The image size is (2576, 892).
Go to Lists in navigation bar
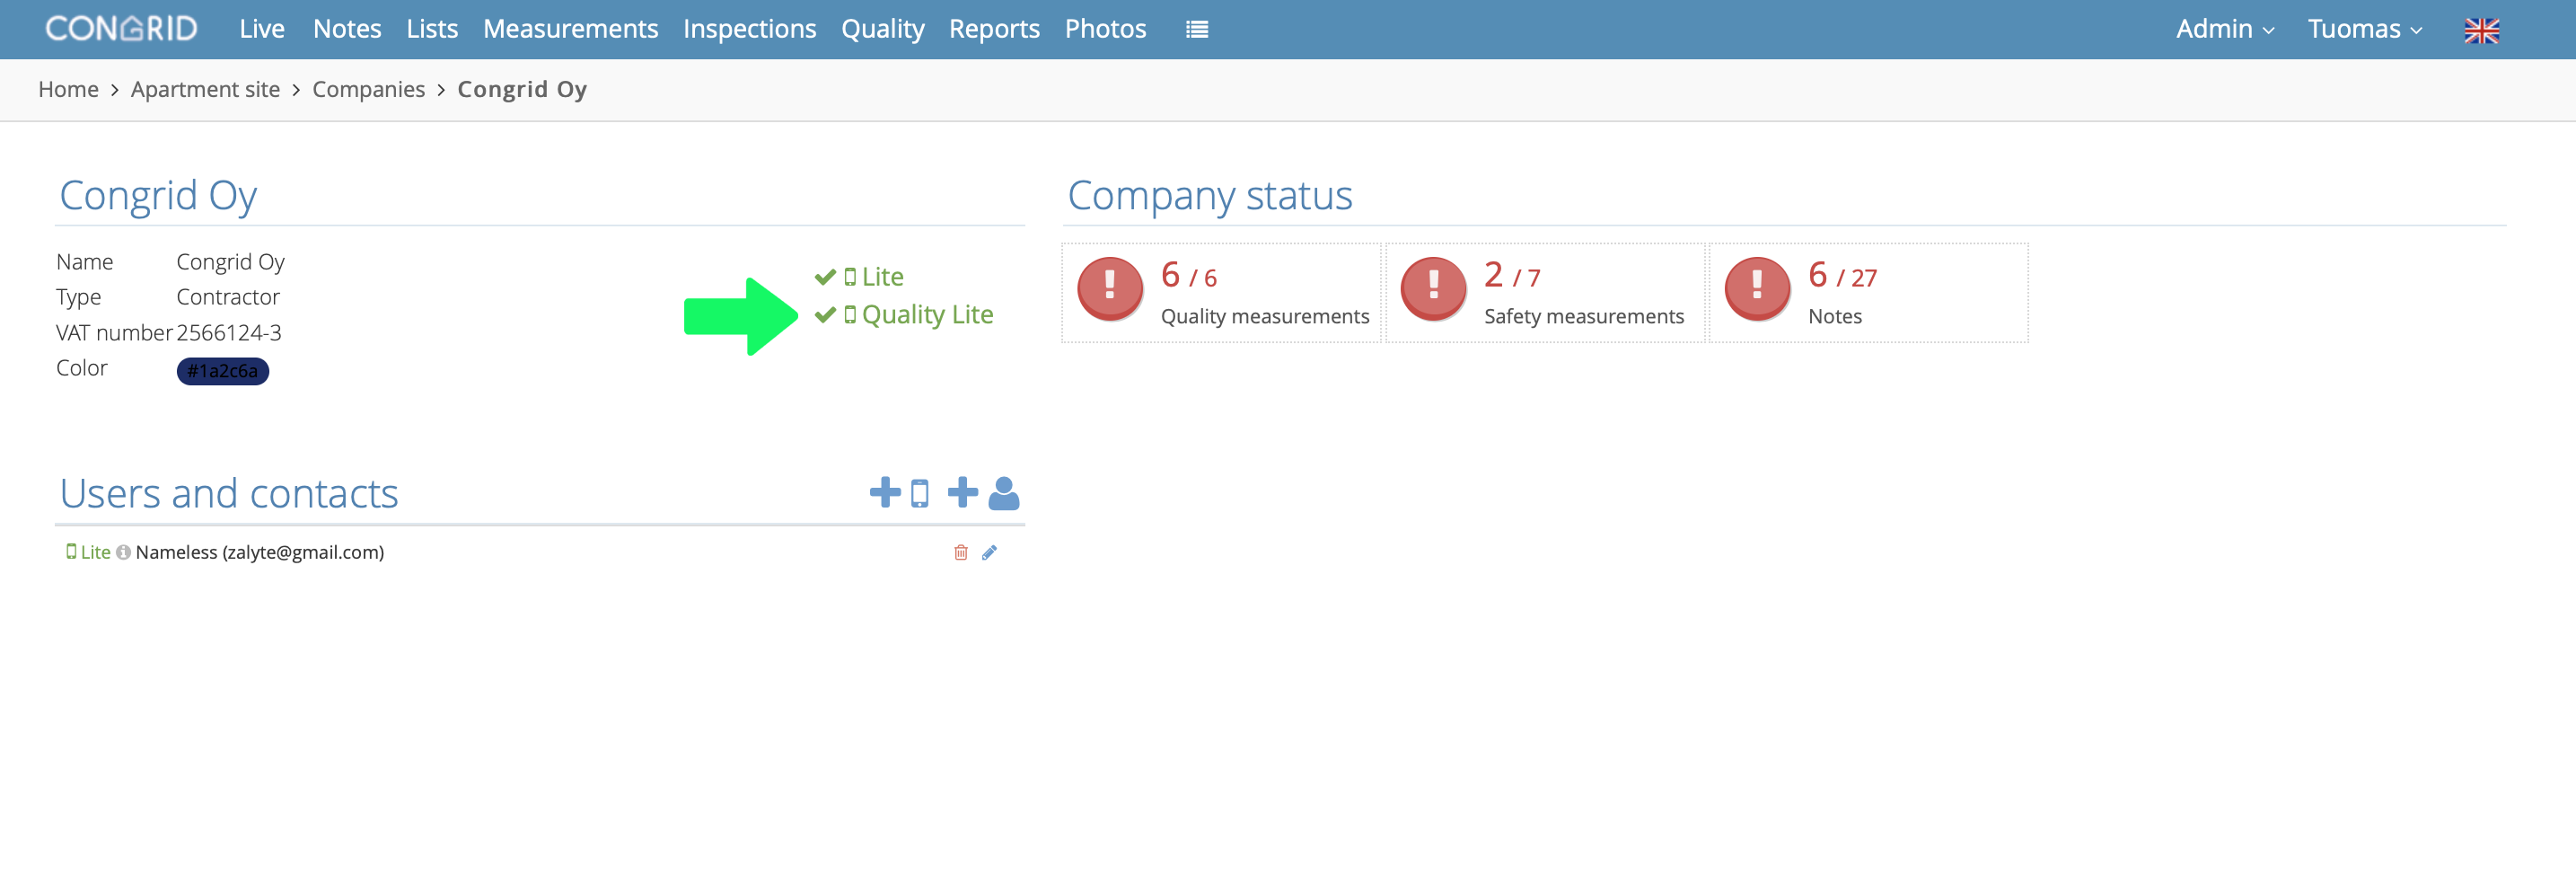click(432, 29)
